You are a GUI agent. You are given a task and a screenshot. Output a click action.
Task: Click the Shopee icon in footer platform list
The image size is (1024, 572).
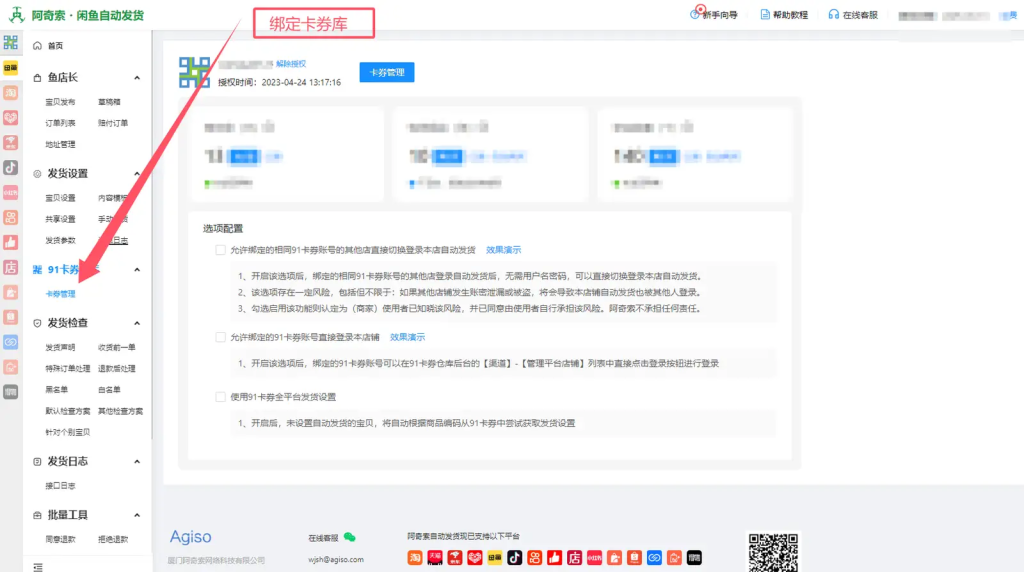[634, 558]
